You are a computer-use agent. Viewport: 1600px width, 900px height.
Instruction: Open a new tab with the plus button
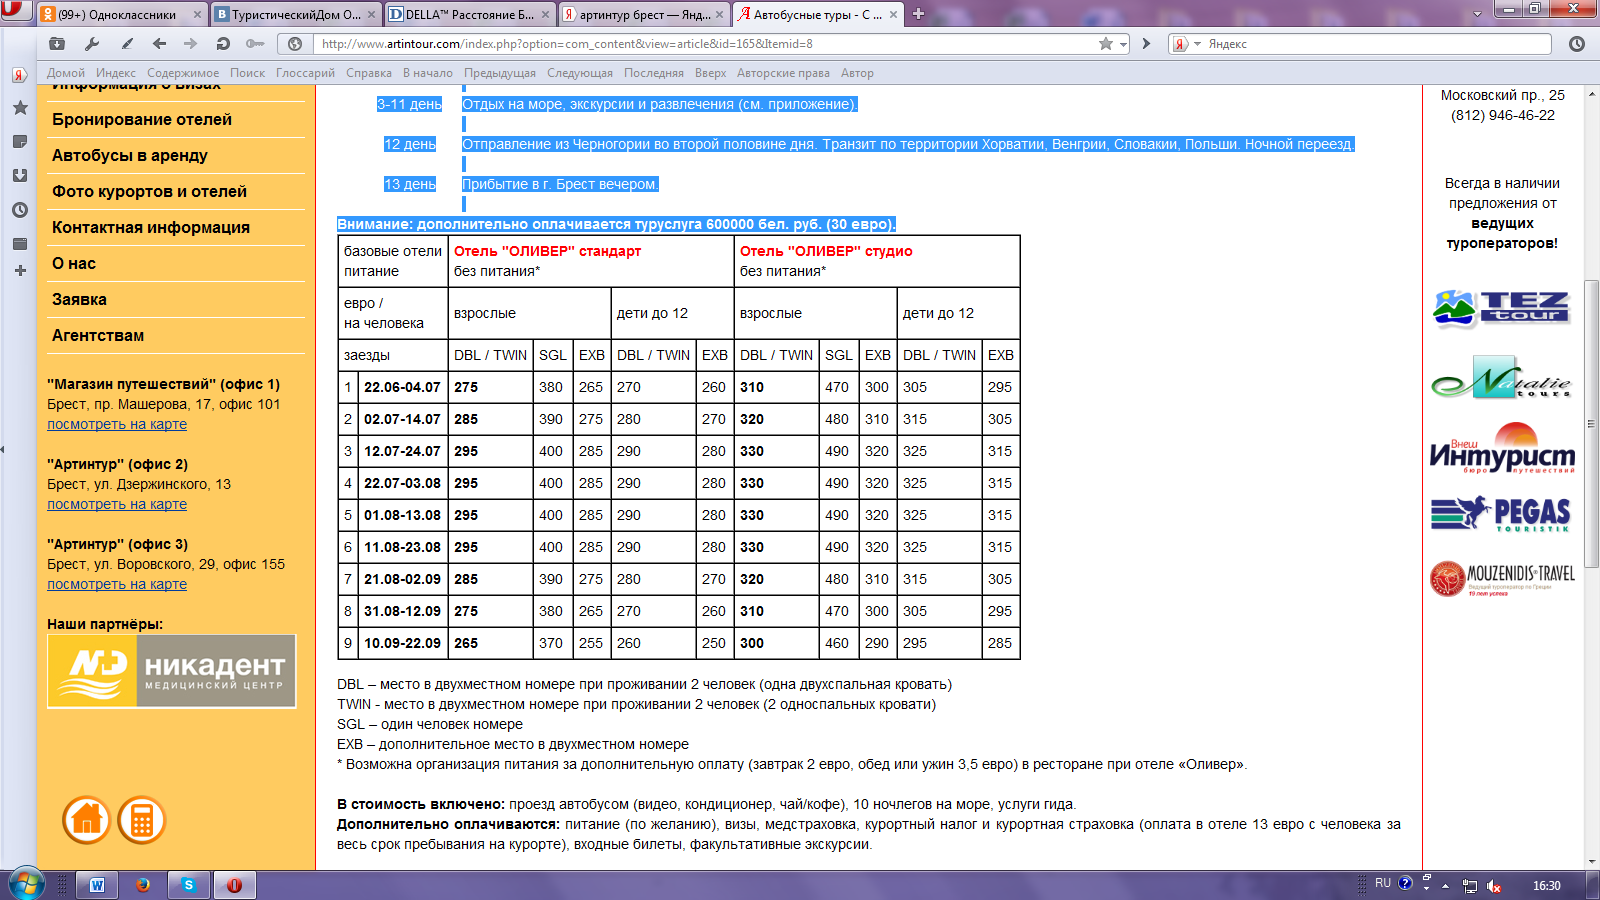918,14
